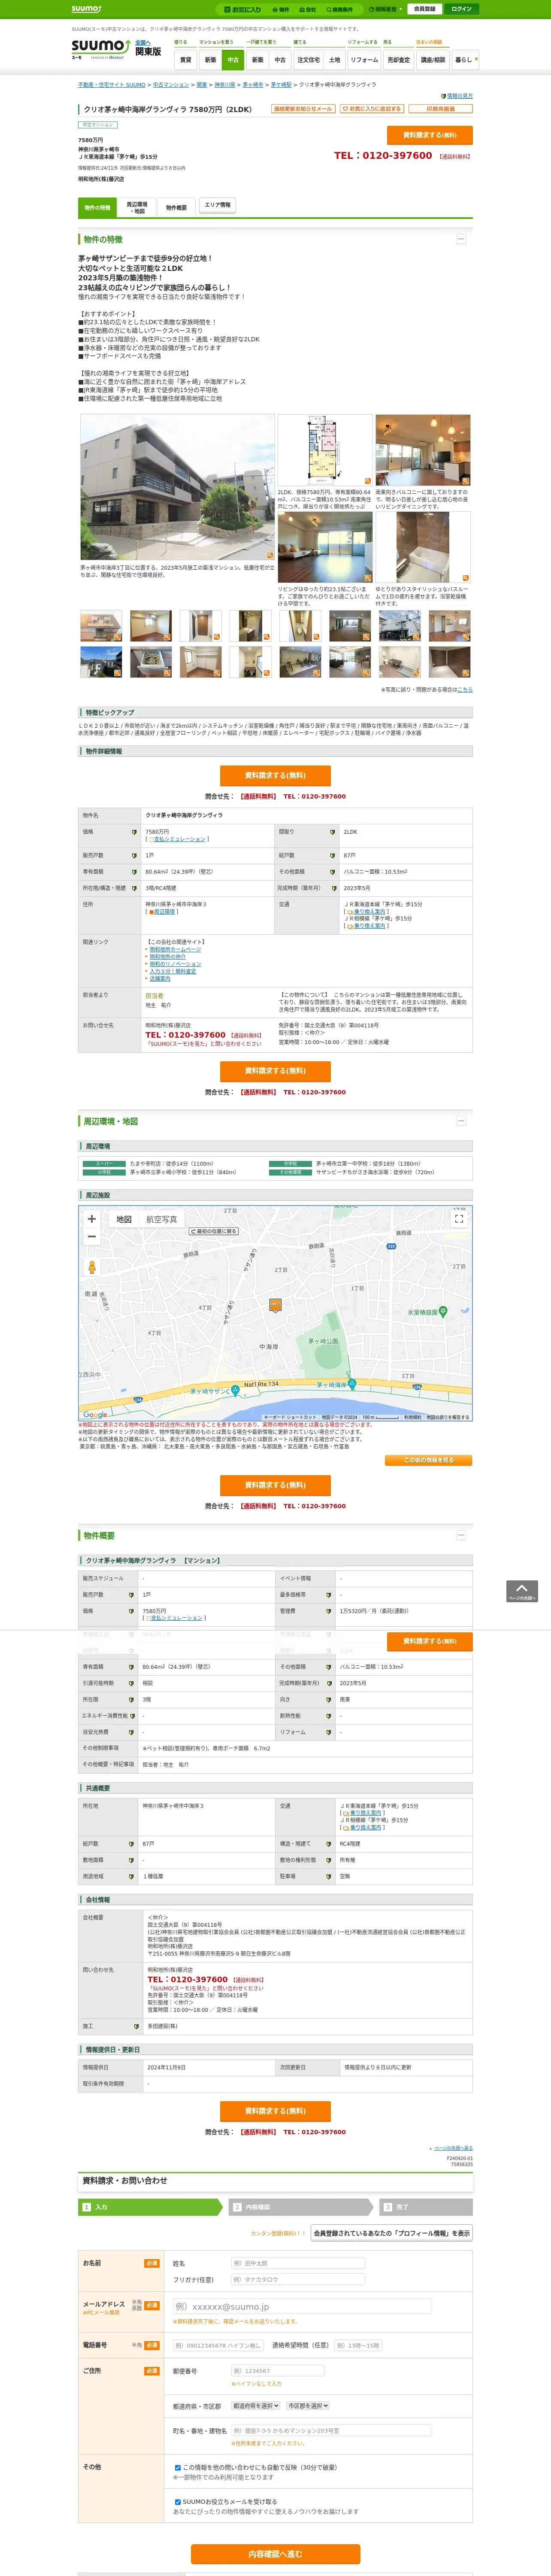Zoom in on the map
Screen dimensions: 551x2576
92,1219
